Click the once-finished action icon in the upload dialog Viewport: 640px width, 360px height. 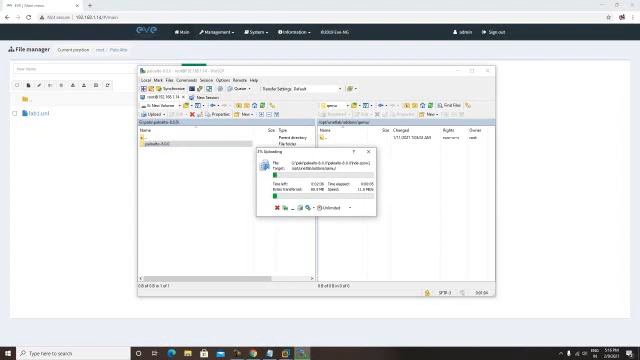click(308, 208)
